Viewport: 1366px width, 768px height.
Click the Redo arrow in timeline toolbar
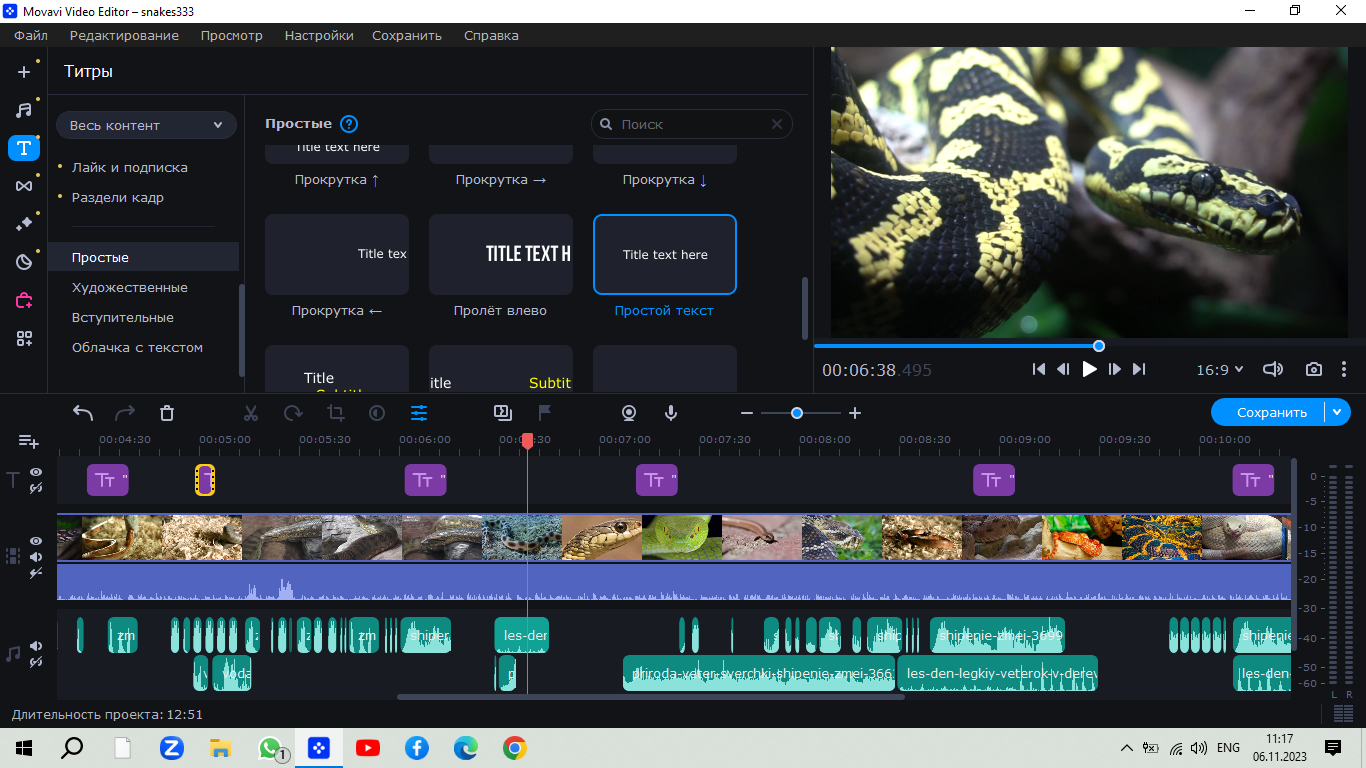(125, 413)
